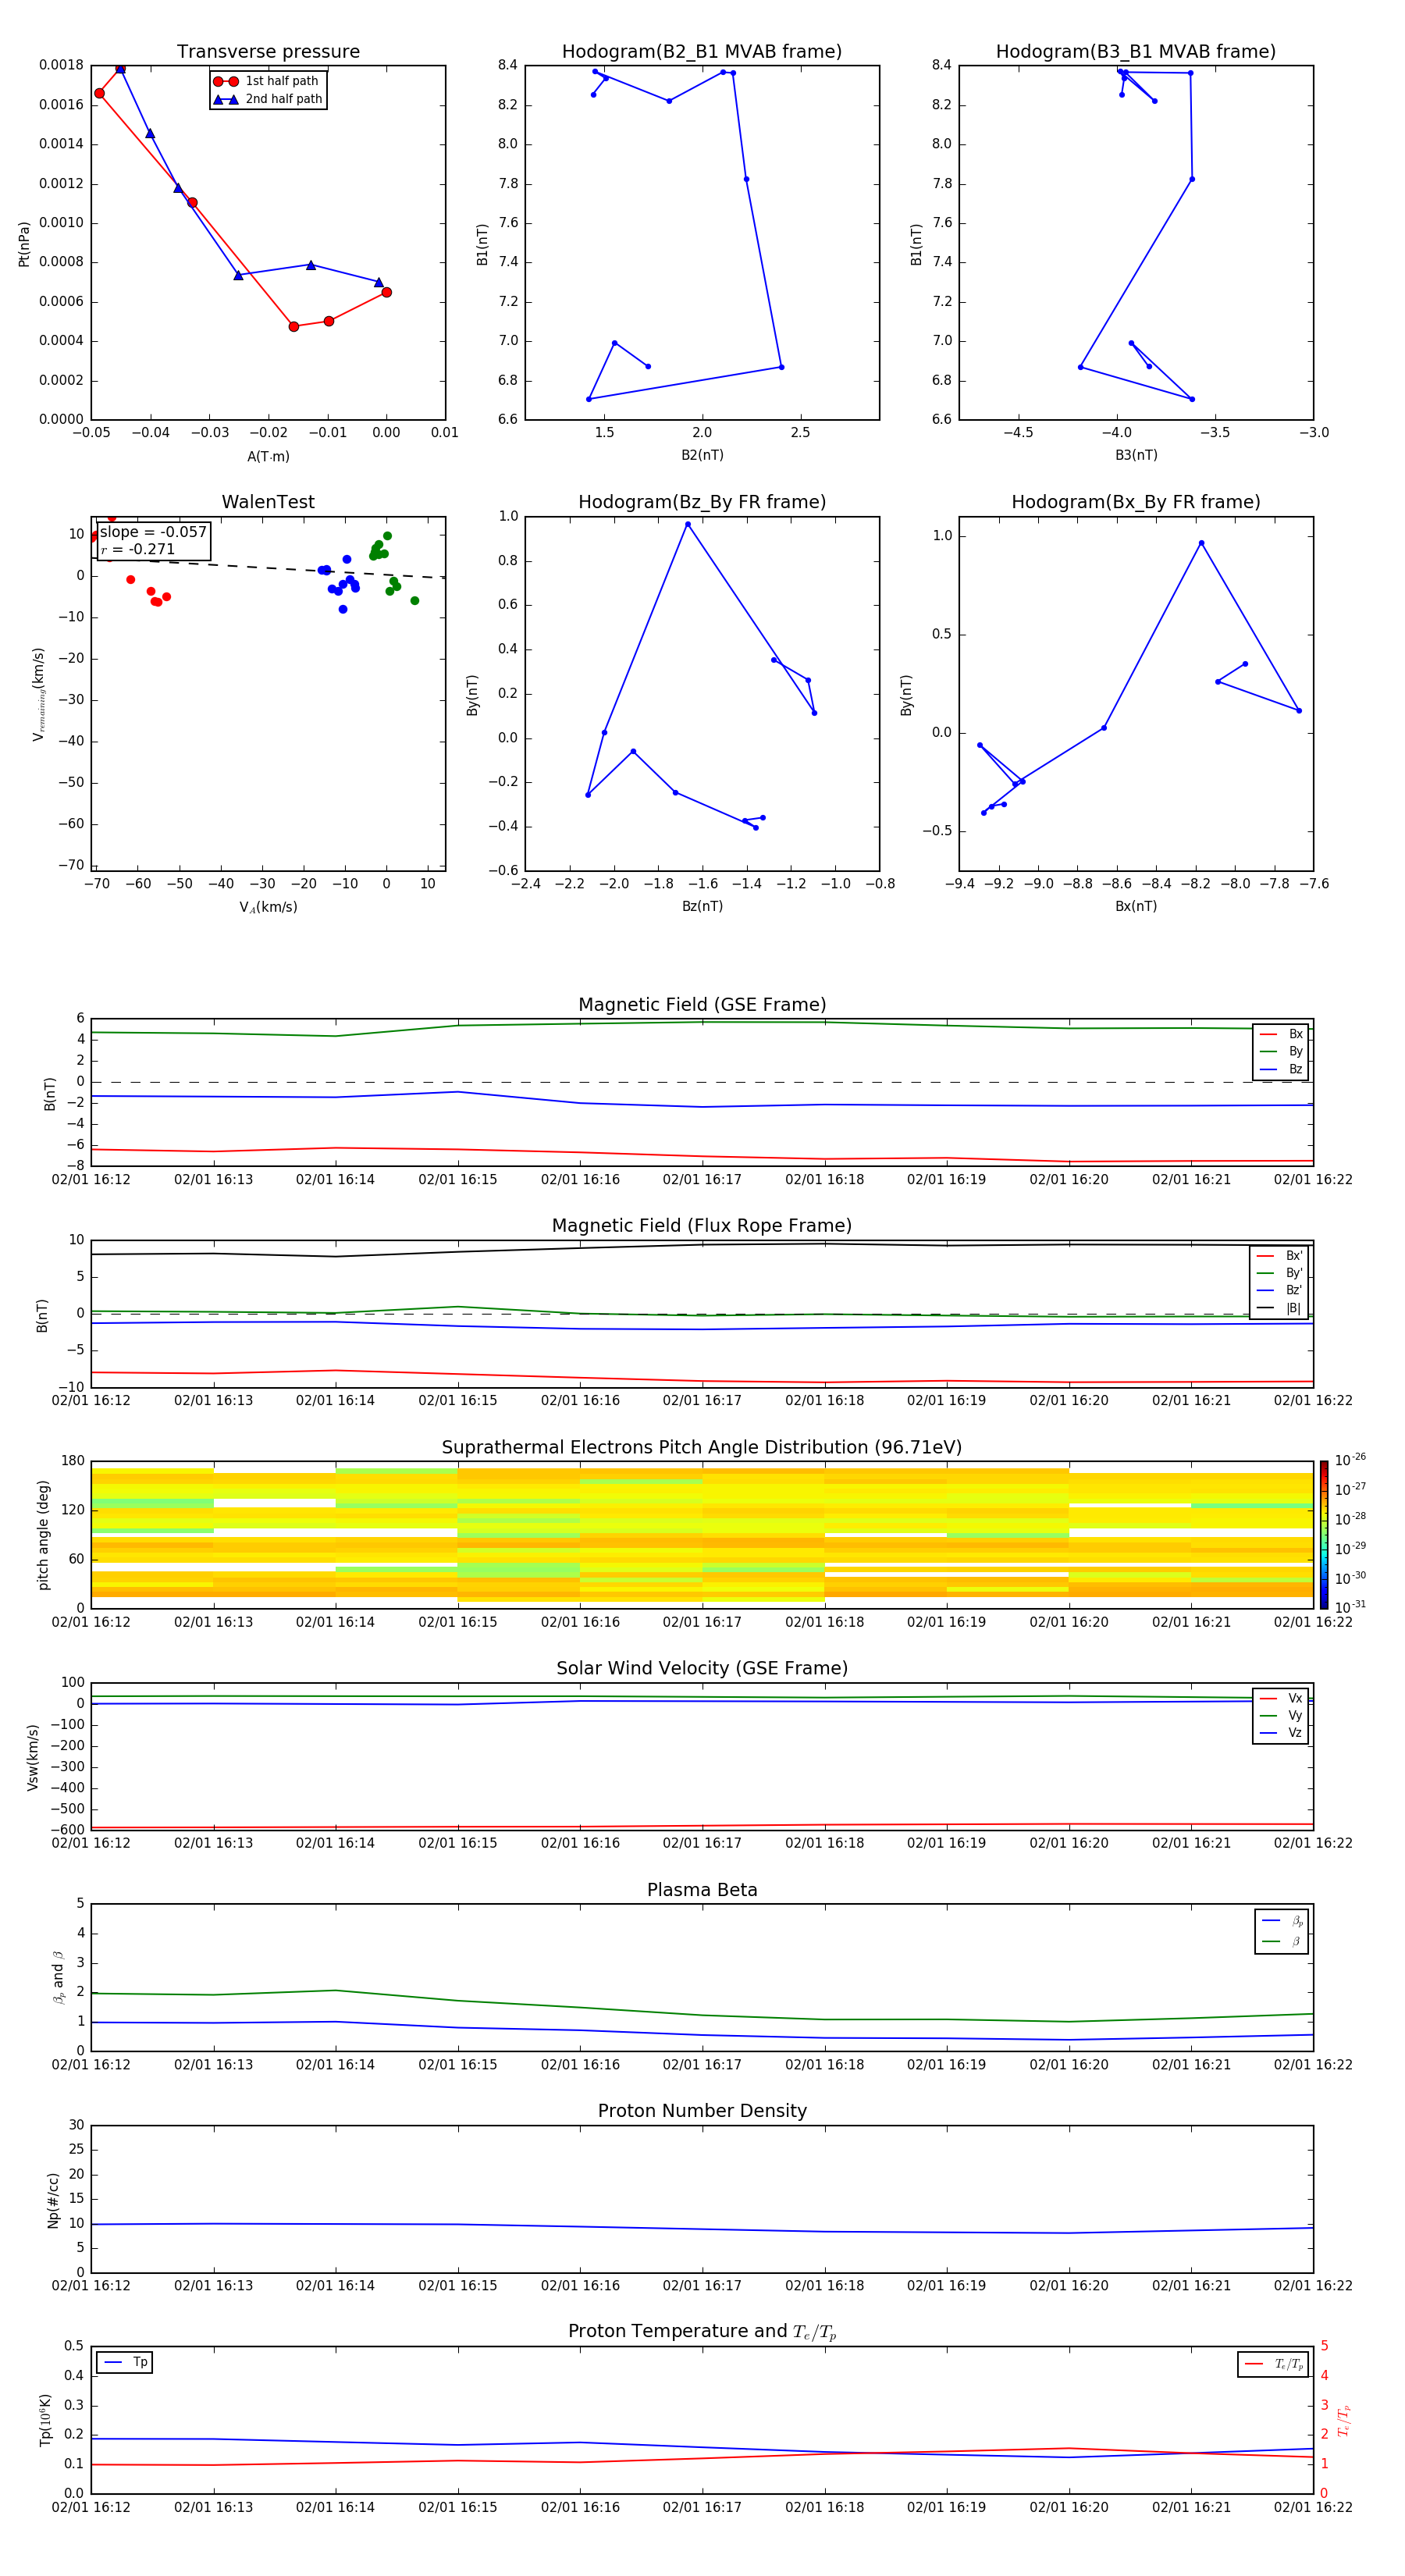This screenshot has width=1405, height=2576.
Task: Click the 'Vremaining(km/s)' y-axis label
Action: point(38,694)
